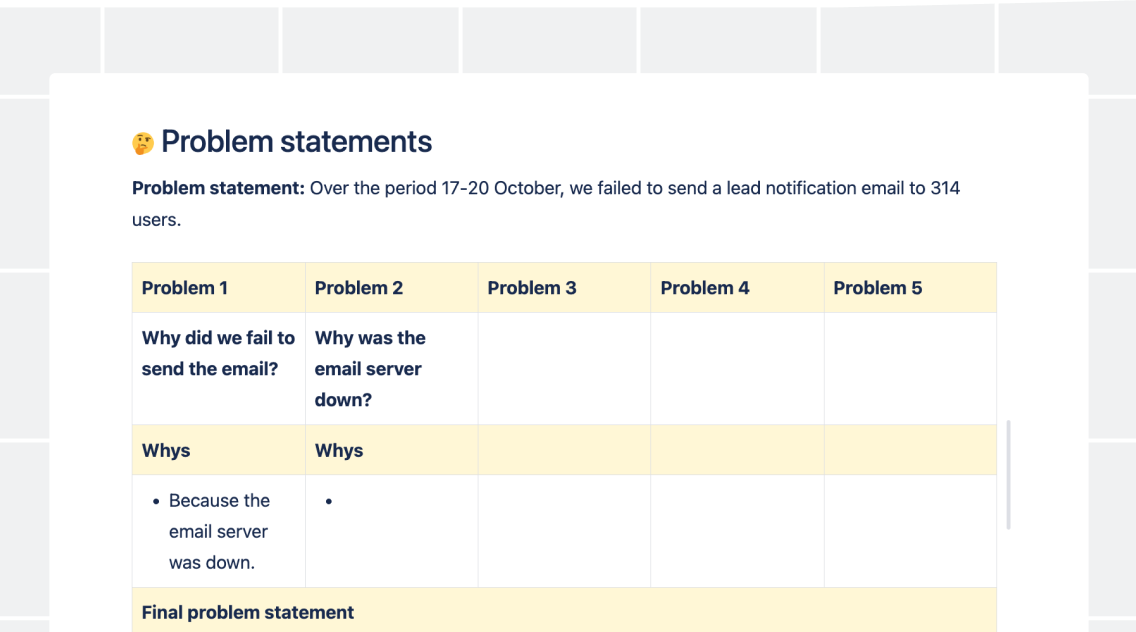1136x632 pixels.
Task: Click the vertical scrollbar beside the table
Action: [1008, 475]
